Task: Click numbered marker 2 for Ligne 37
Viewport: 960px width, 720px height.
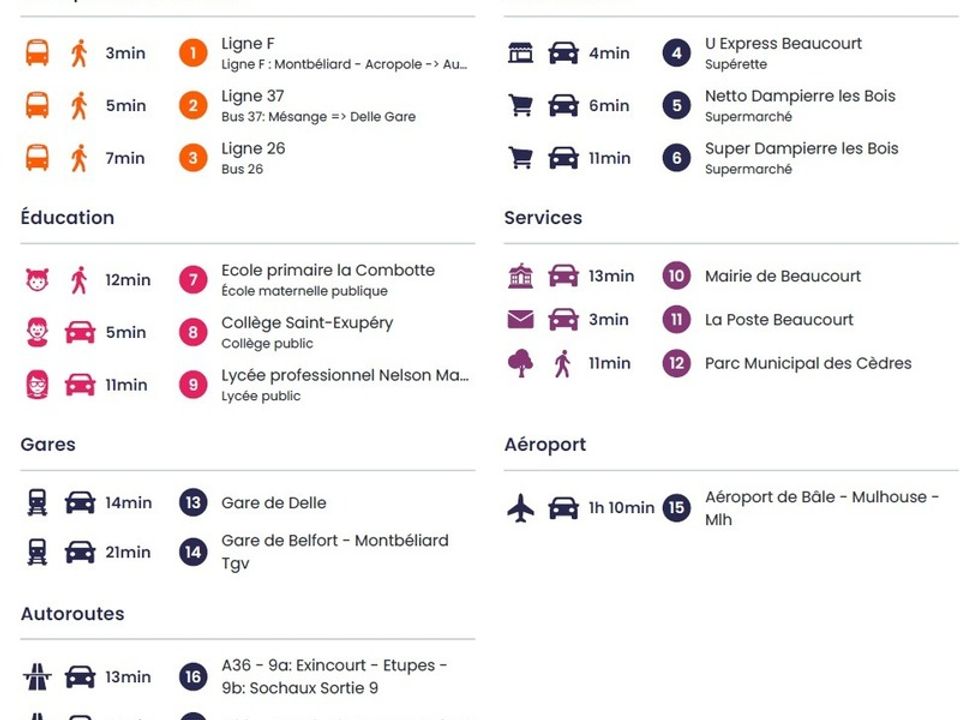Action: click(193, 105)
